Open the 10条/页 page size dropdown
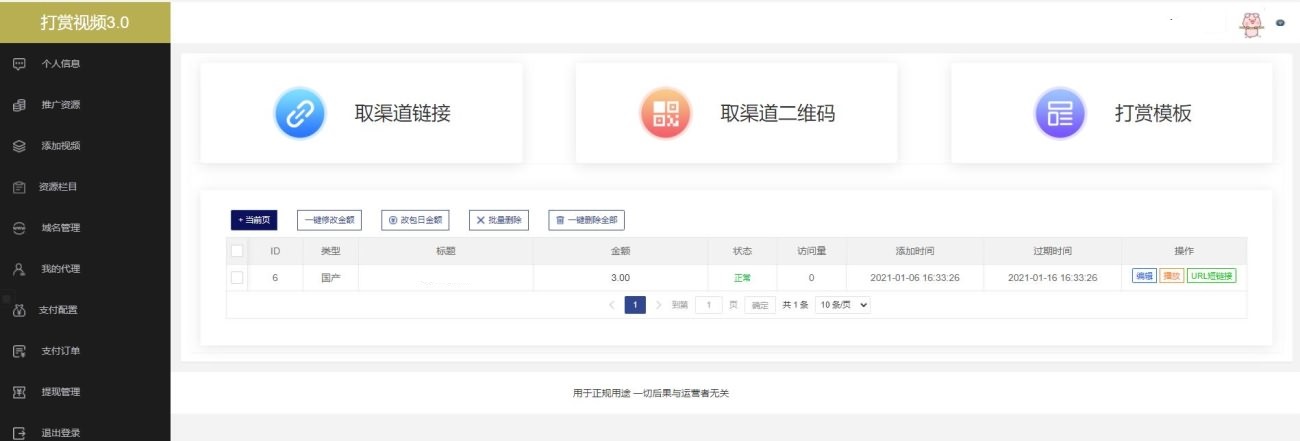The height and width of the screenshot is (441, 1300). [x=843, y=305]
